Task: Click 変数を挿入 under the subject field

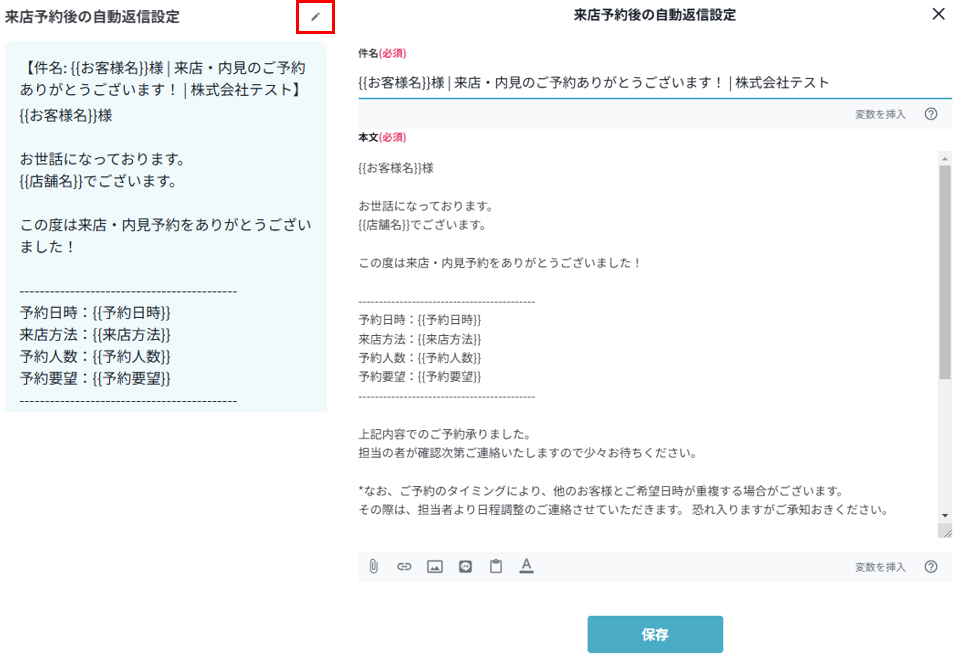Action: [x=880, y=114]
